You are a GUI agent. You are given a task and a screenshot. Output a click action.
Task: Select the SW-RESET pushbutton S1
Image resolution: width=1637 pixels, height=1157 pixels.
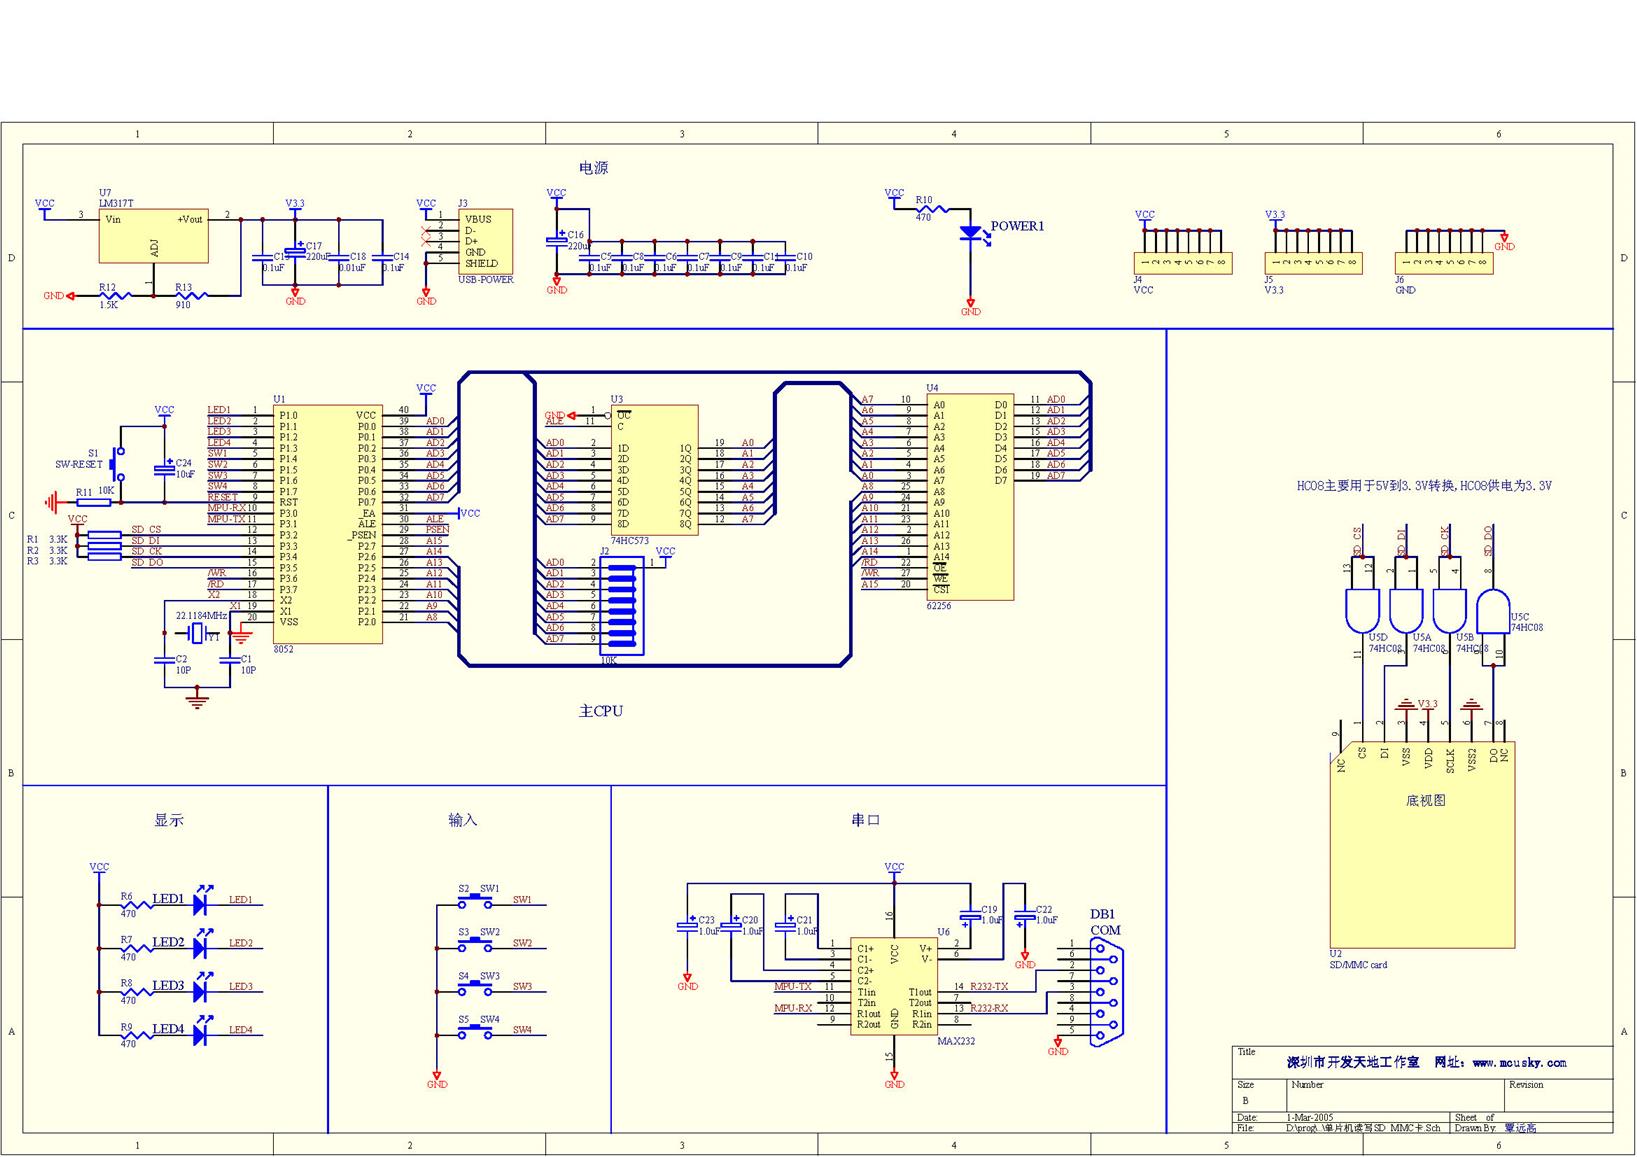(119, 465)
